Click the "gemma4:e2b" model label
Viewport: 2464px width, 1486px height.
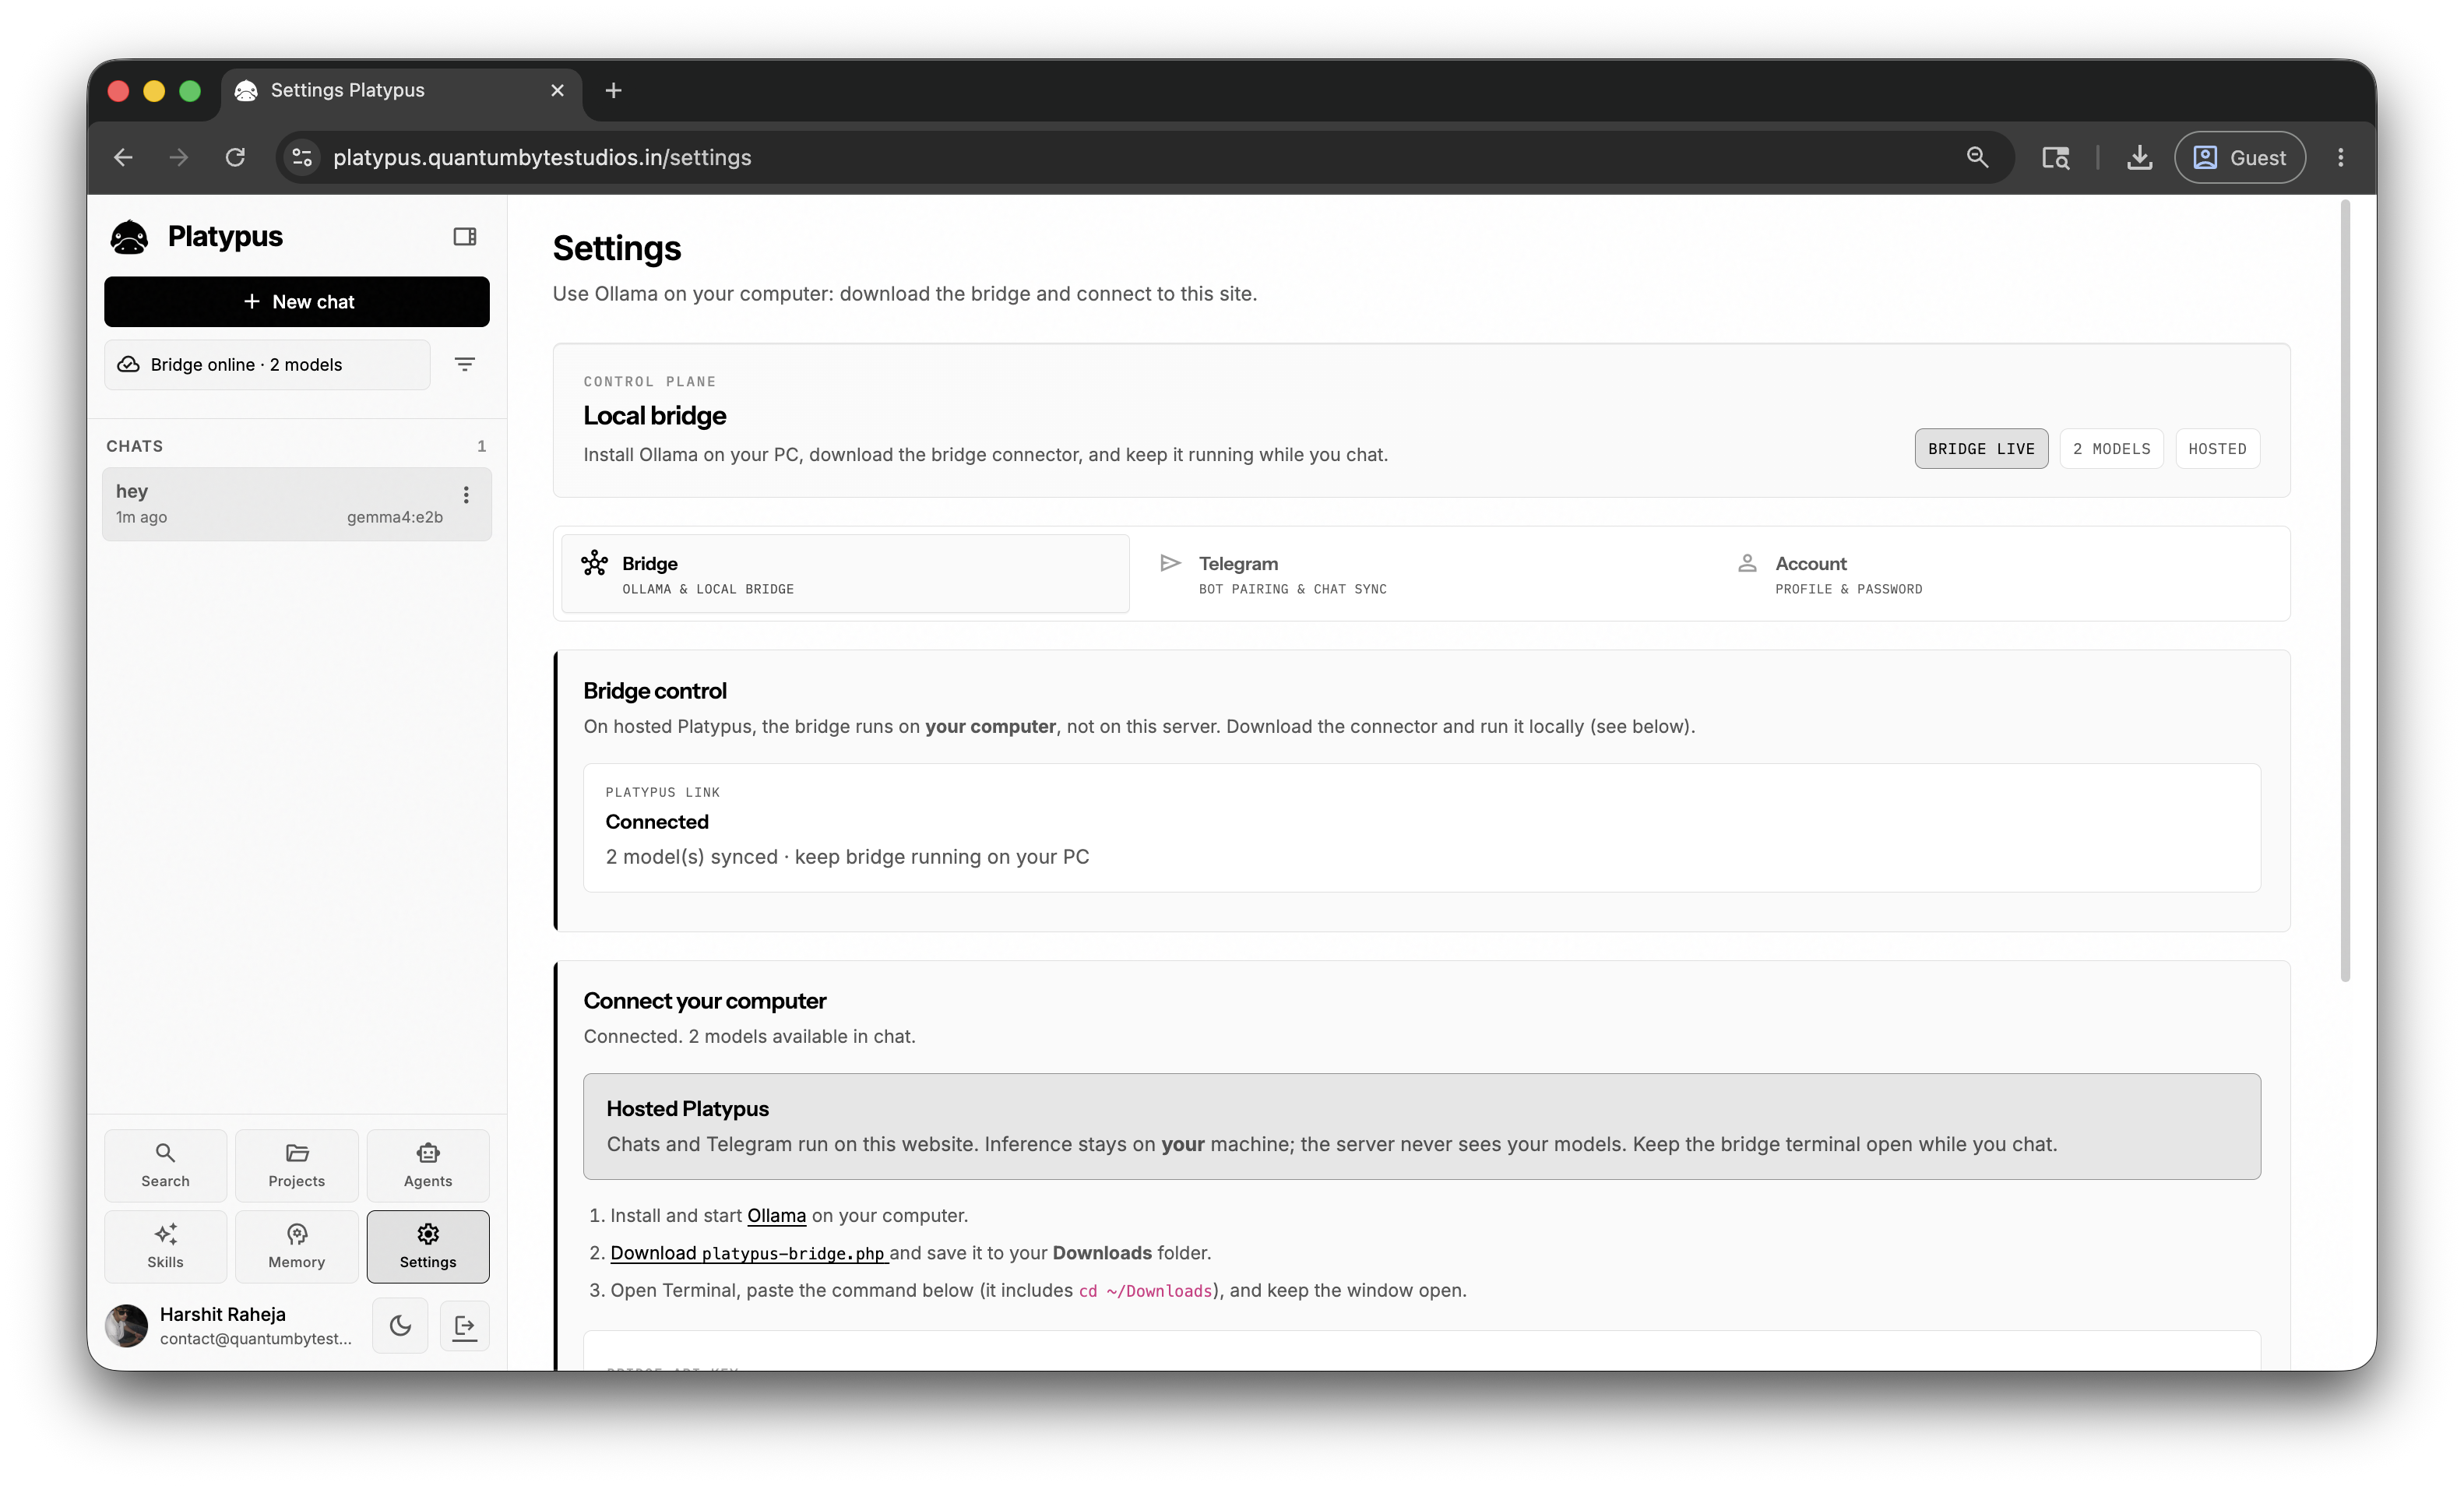point(395,517)
